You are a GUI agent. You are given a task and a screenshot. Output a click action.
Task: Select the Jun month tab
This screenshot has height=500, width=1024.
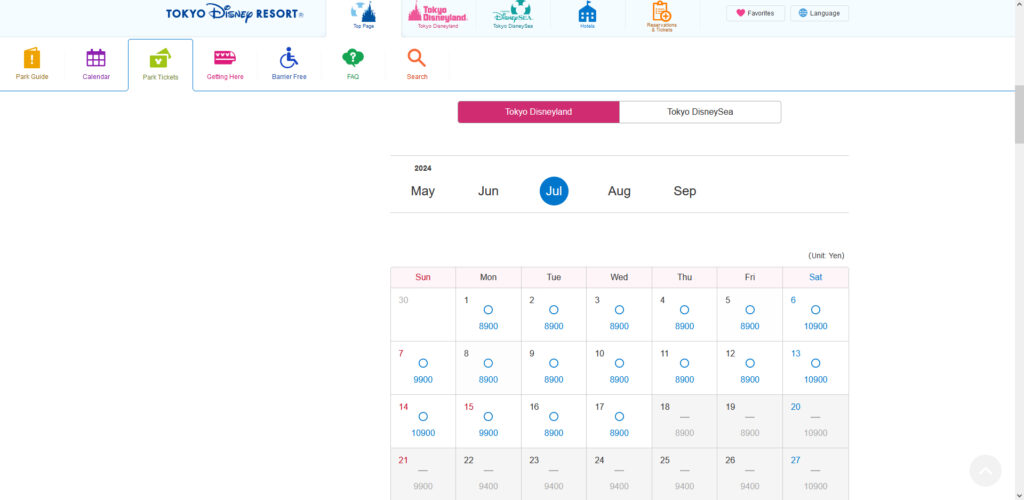coord(488,191)
